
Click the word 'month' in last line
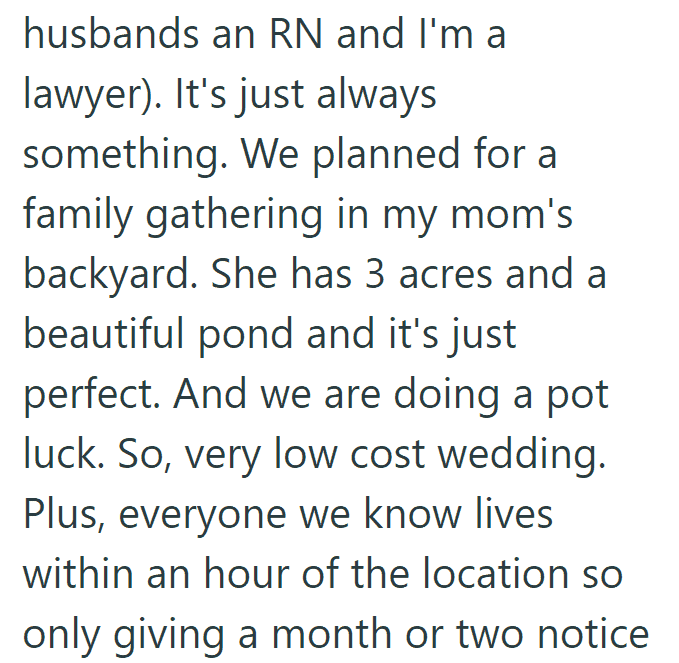(332, 634)
